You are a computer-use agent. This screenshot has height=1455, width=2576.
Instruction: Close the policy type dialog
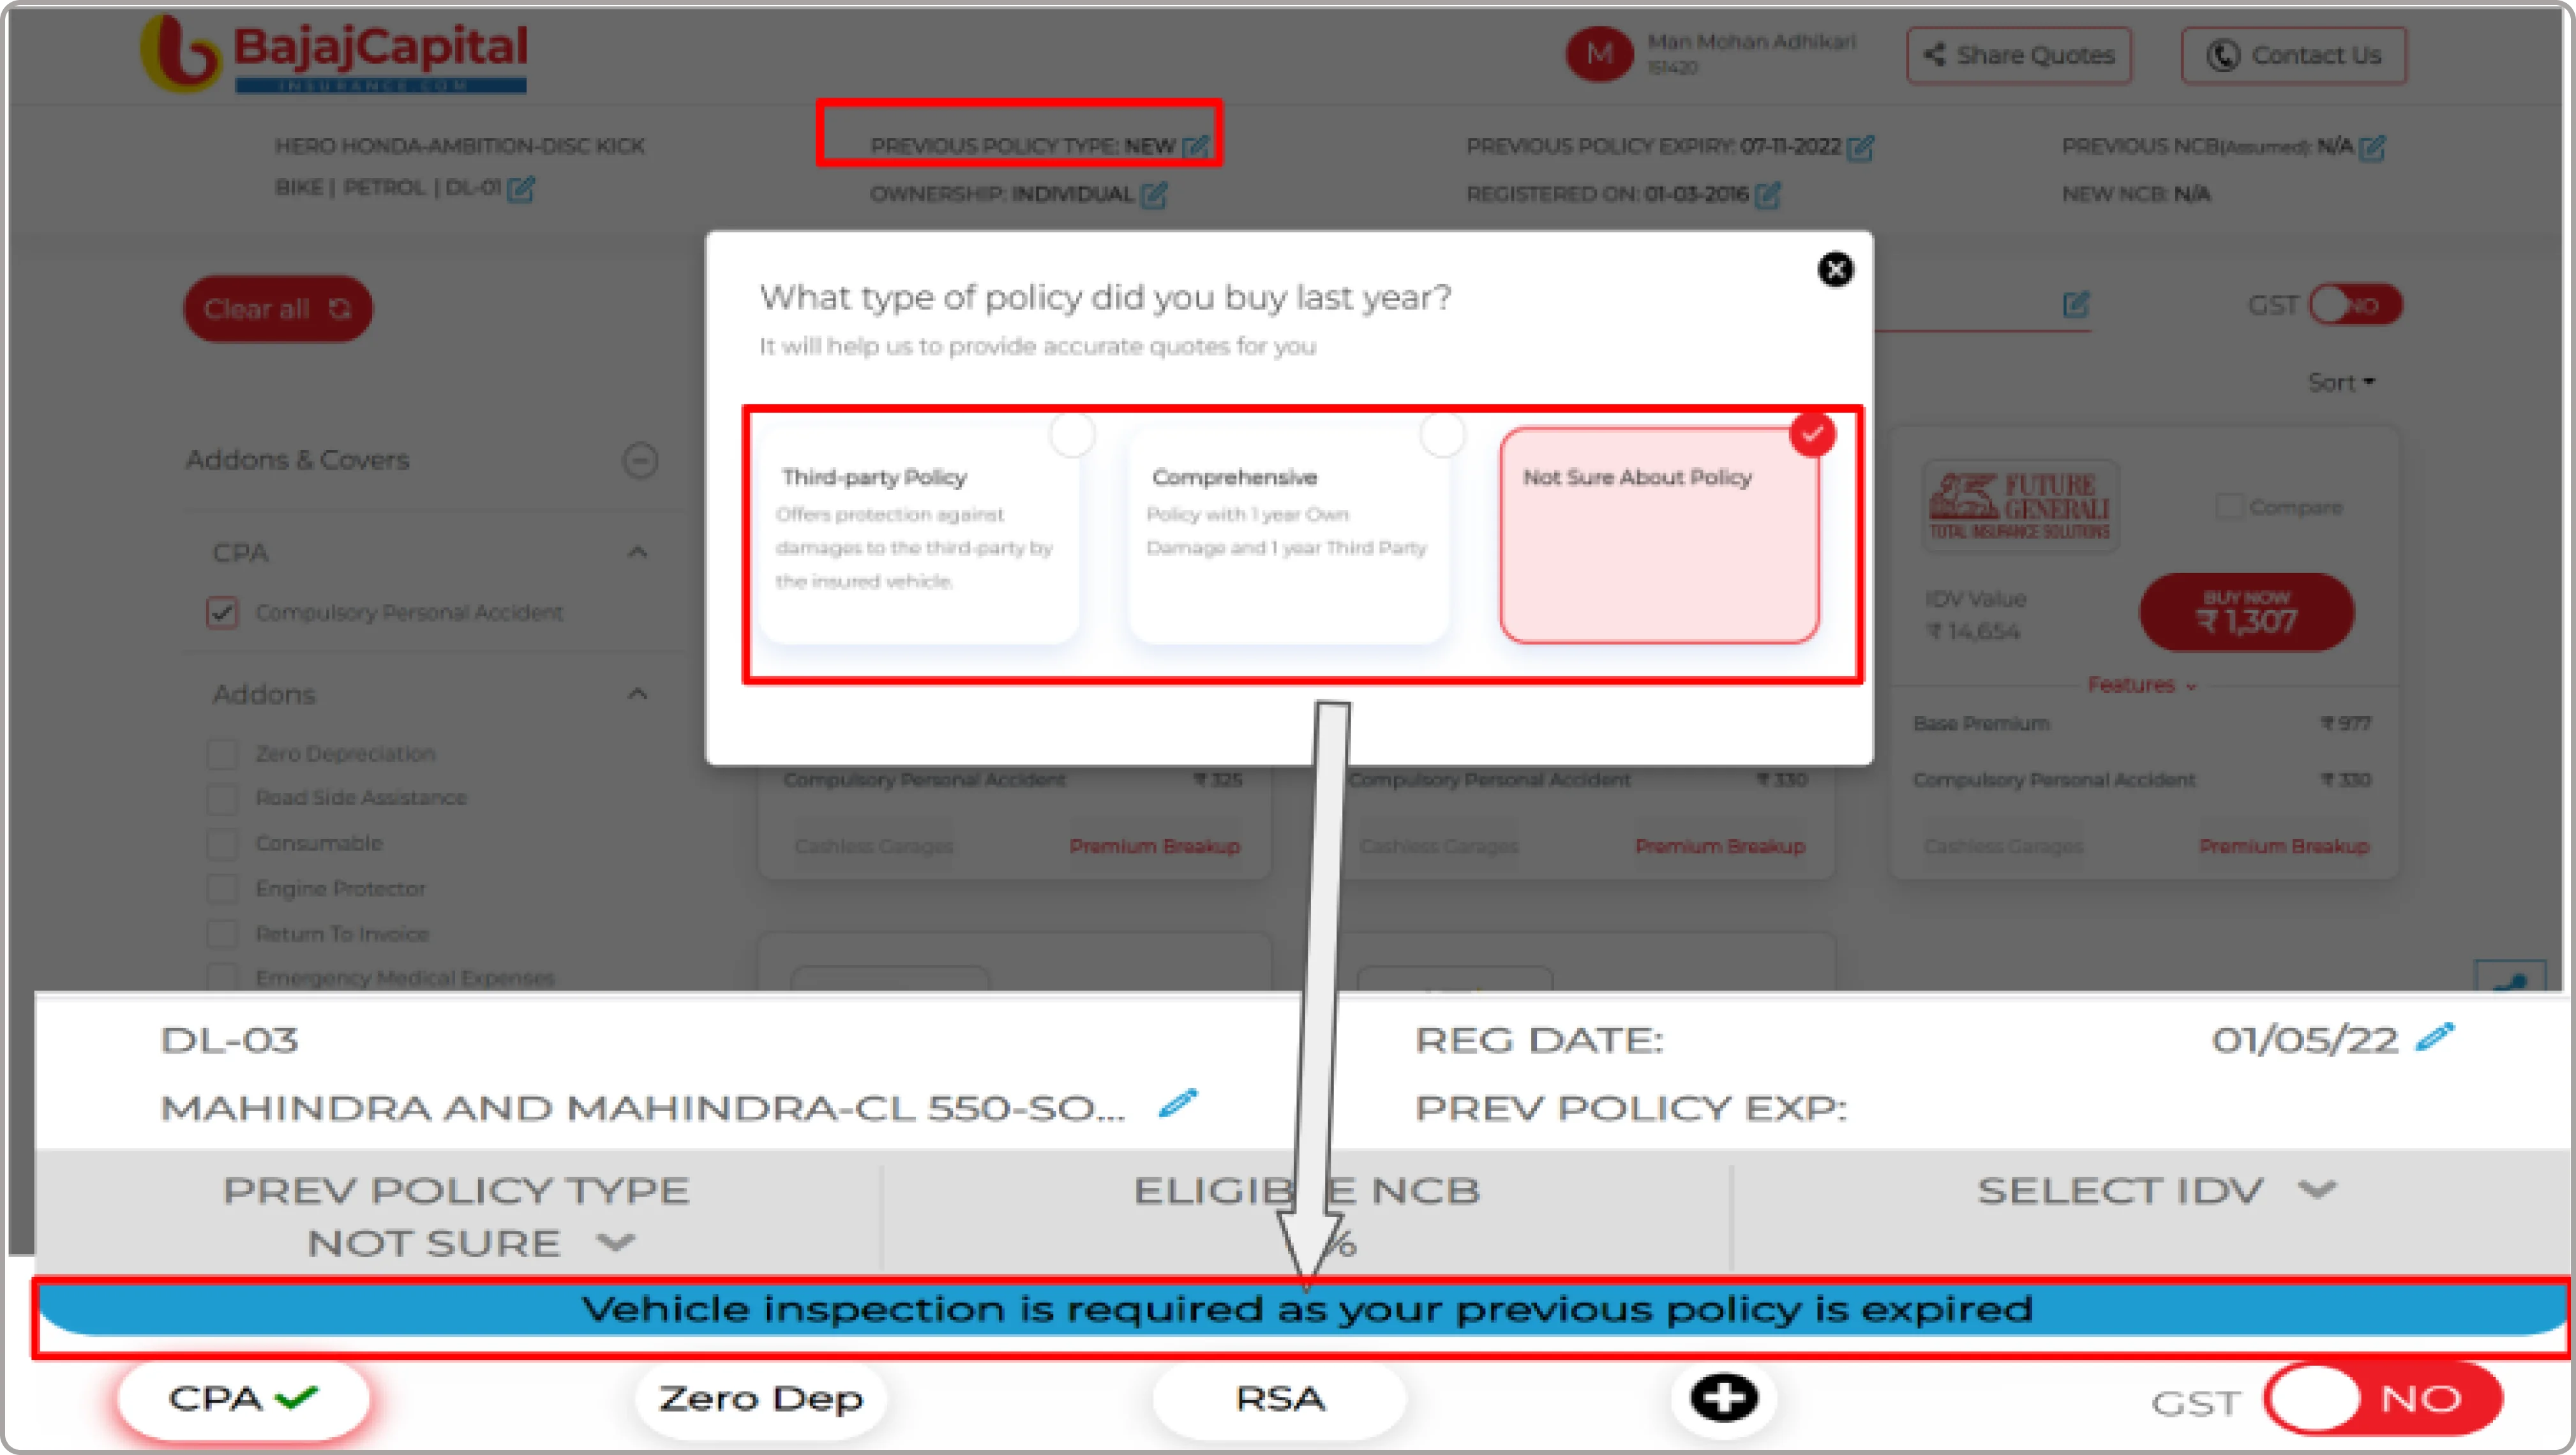tap(1835, 269)
